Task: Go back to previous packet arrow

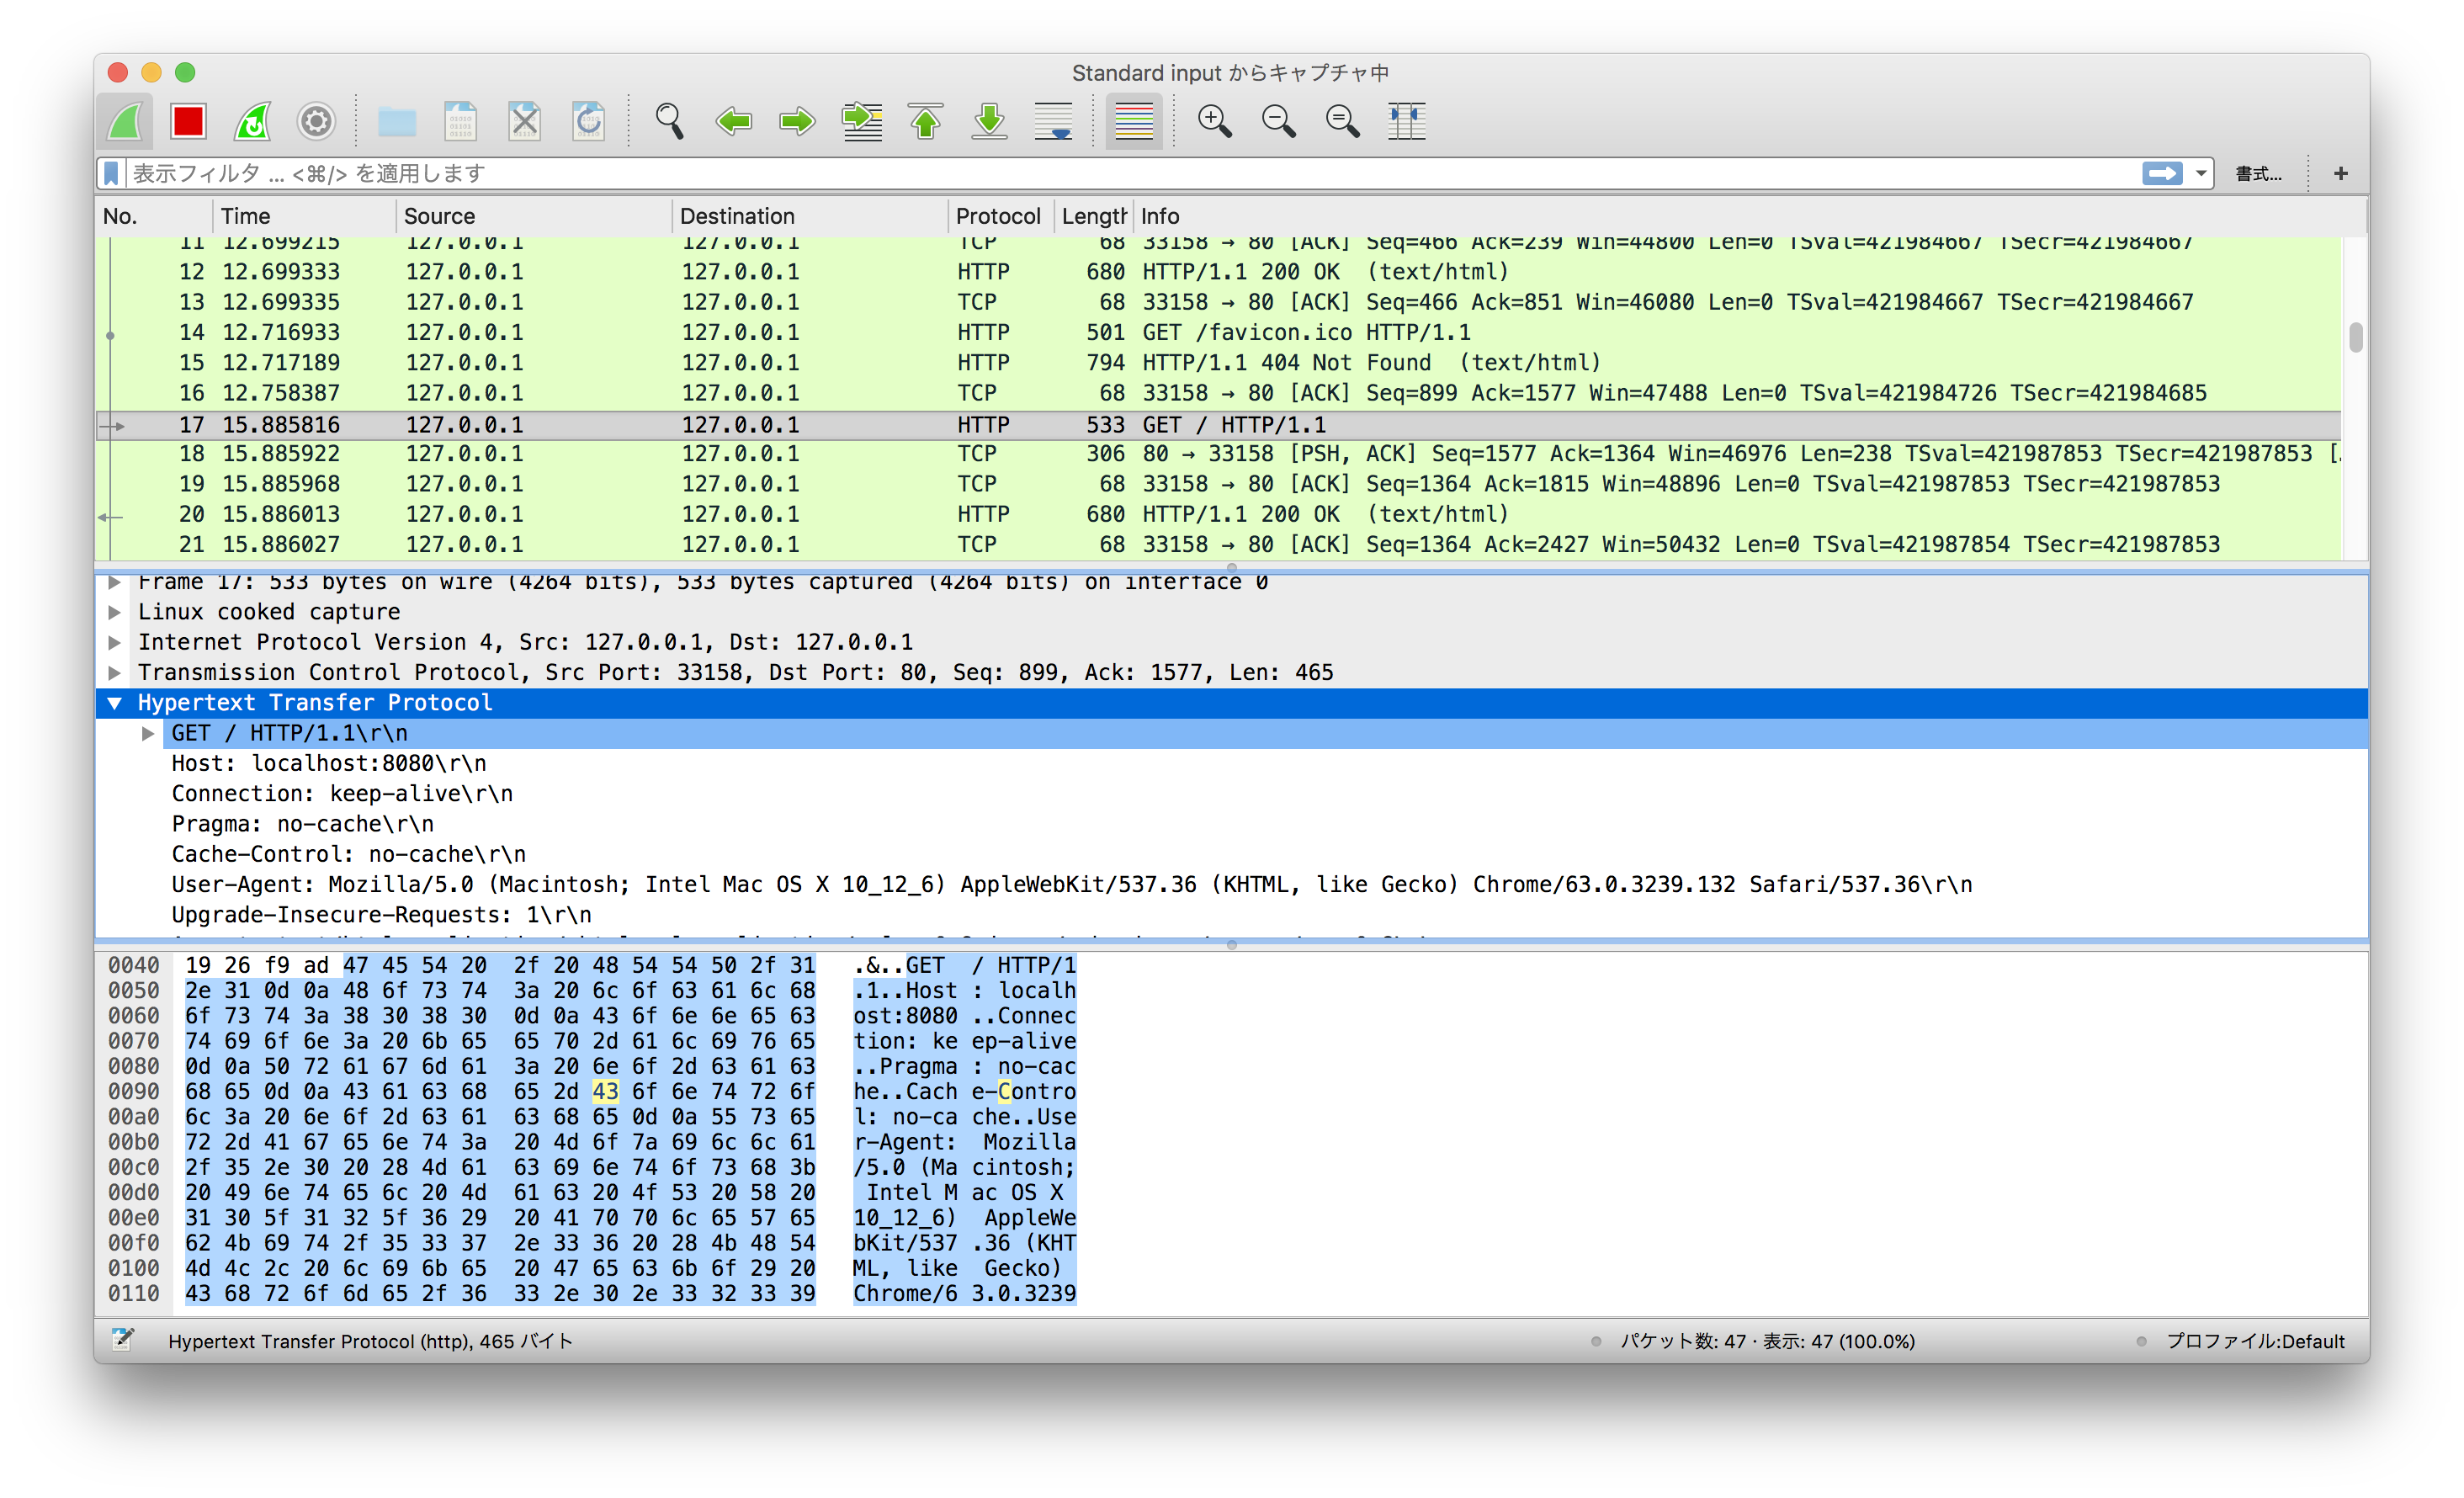Action: [733, 121]
